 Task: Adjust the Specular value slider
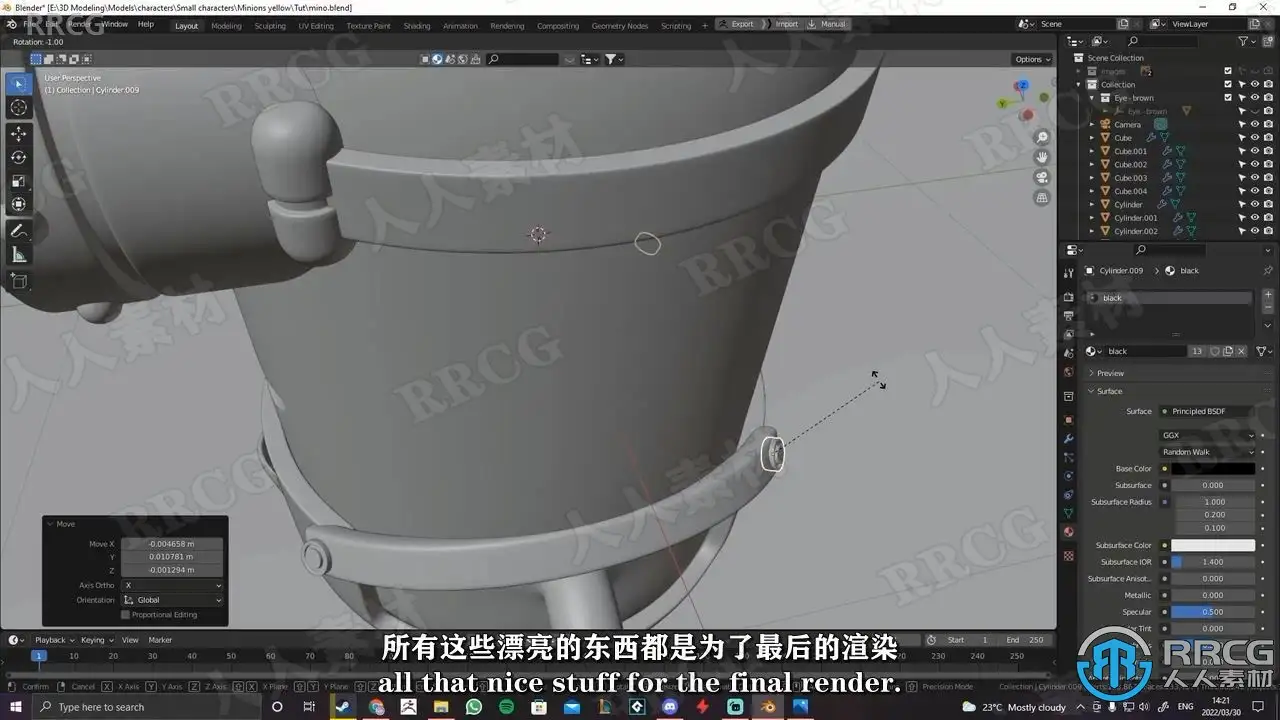[1213, 612]
